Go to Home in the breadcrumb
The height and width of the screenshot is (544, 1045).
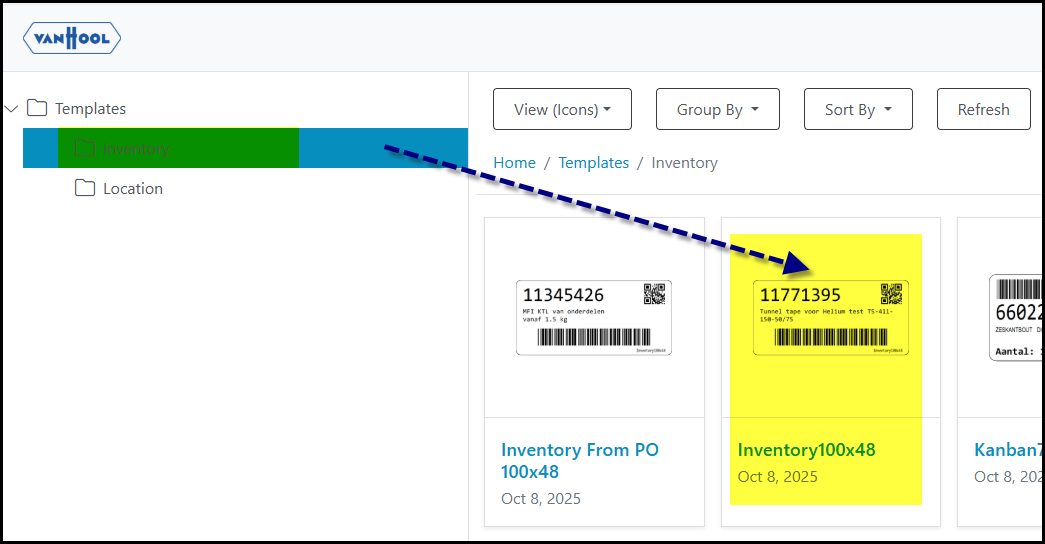[x=514, y=163]
